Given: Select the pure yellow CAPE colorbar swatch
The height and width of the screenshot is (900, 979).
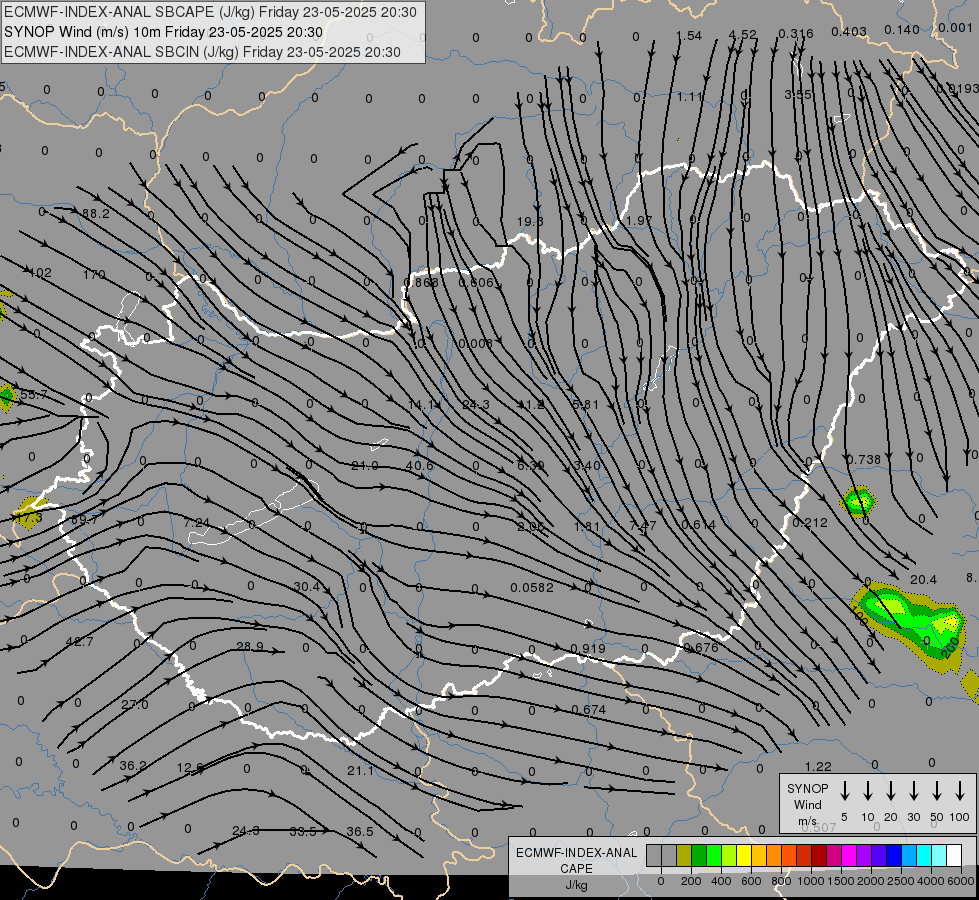Looking at the screenshot, I should point(744,855).
